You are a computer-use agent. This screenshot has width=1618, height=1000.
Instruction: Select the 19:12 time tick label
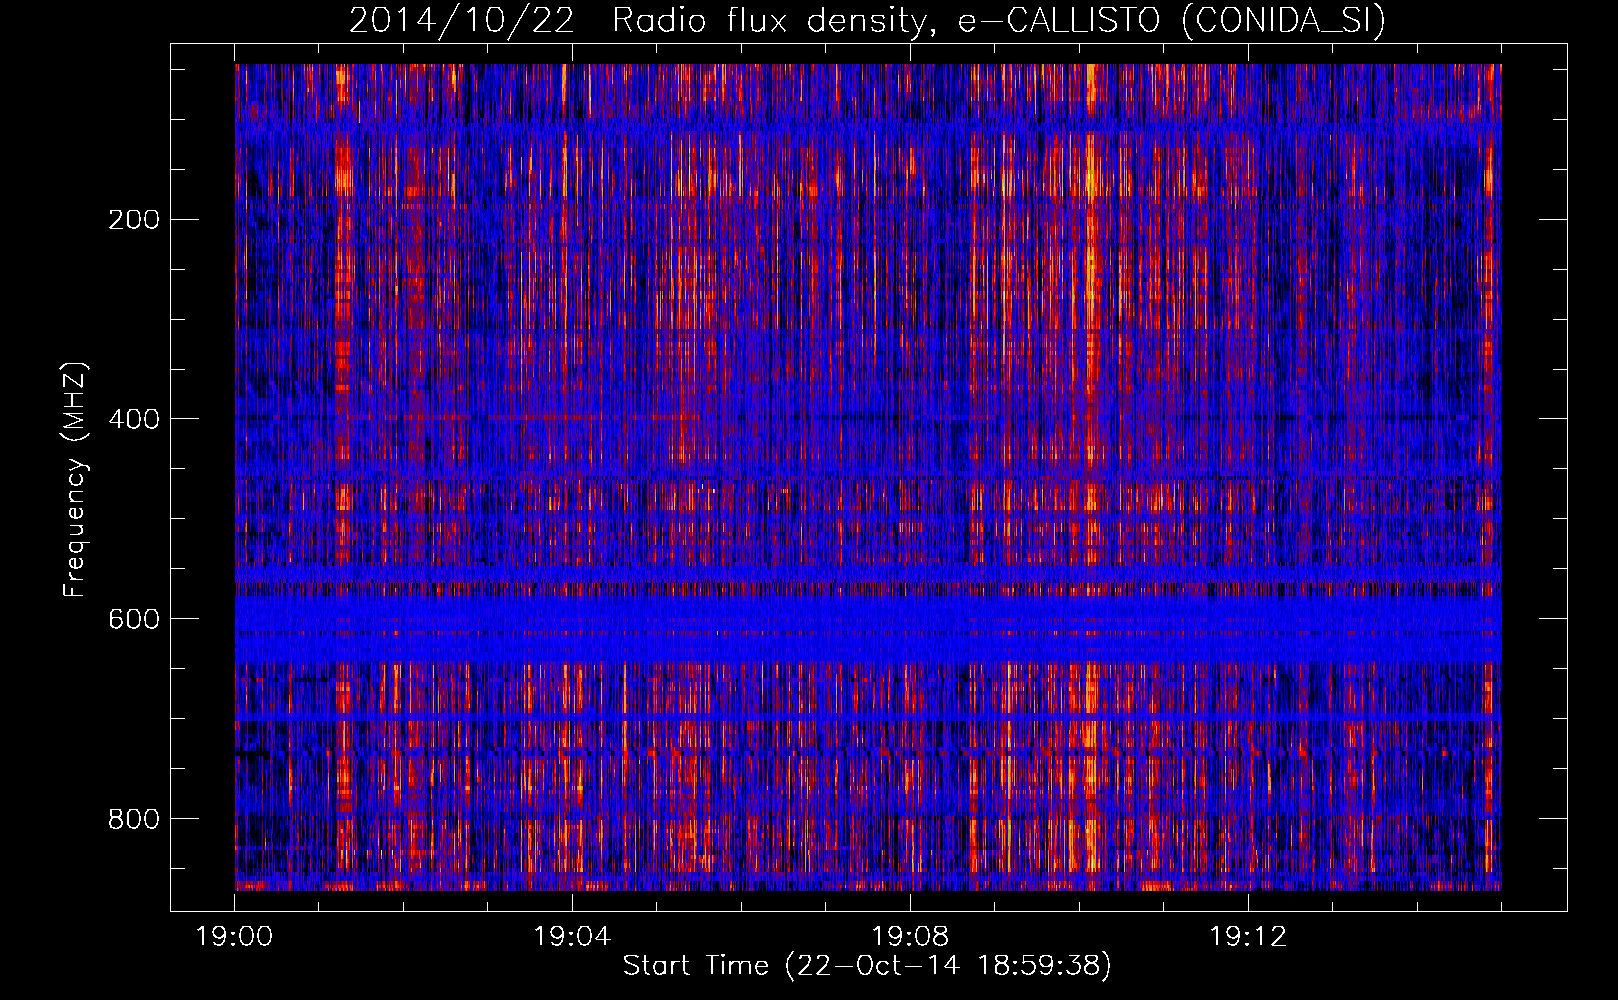pos(1248,937)
